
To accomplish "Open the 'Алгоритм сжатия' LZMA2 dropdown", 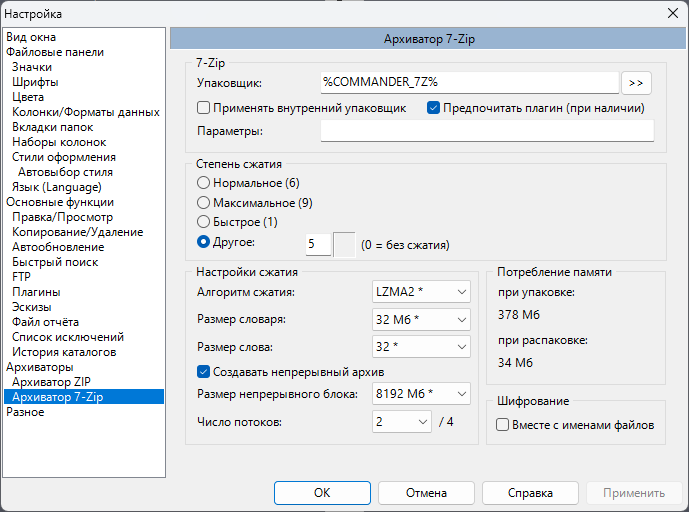I will pyautogui.click(x=421, y=292).
